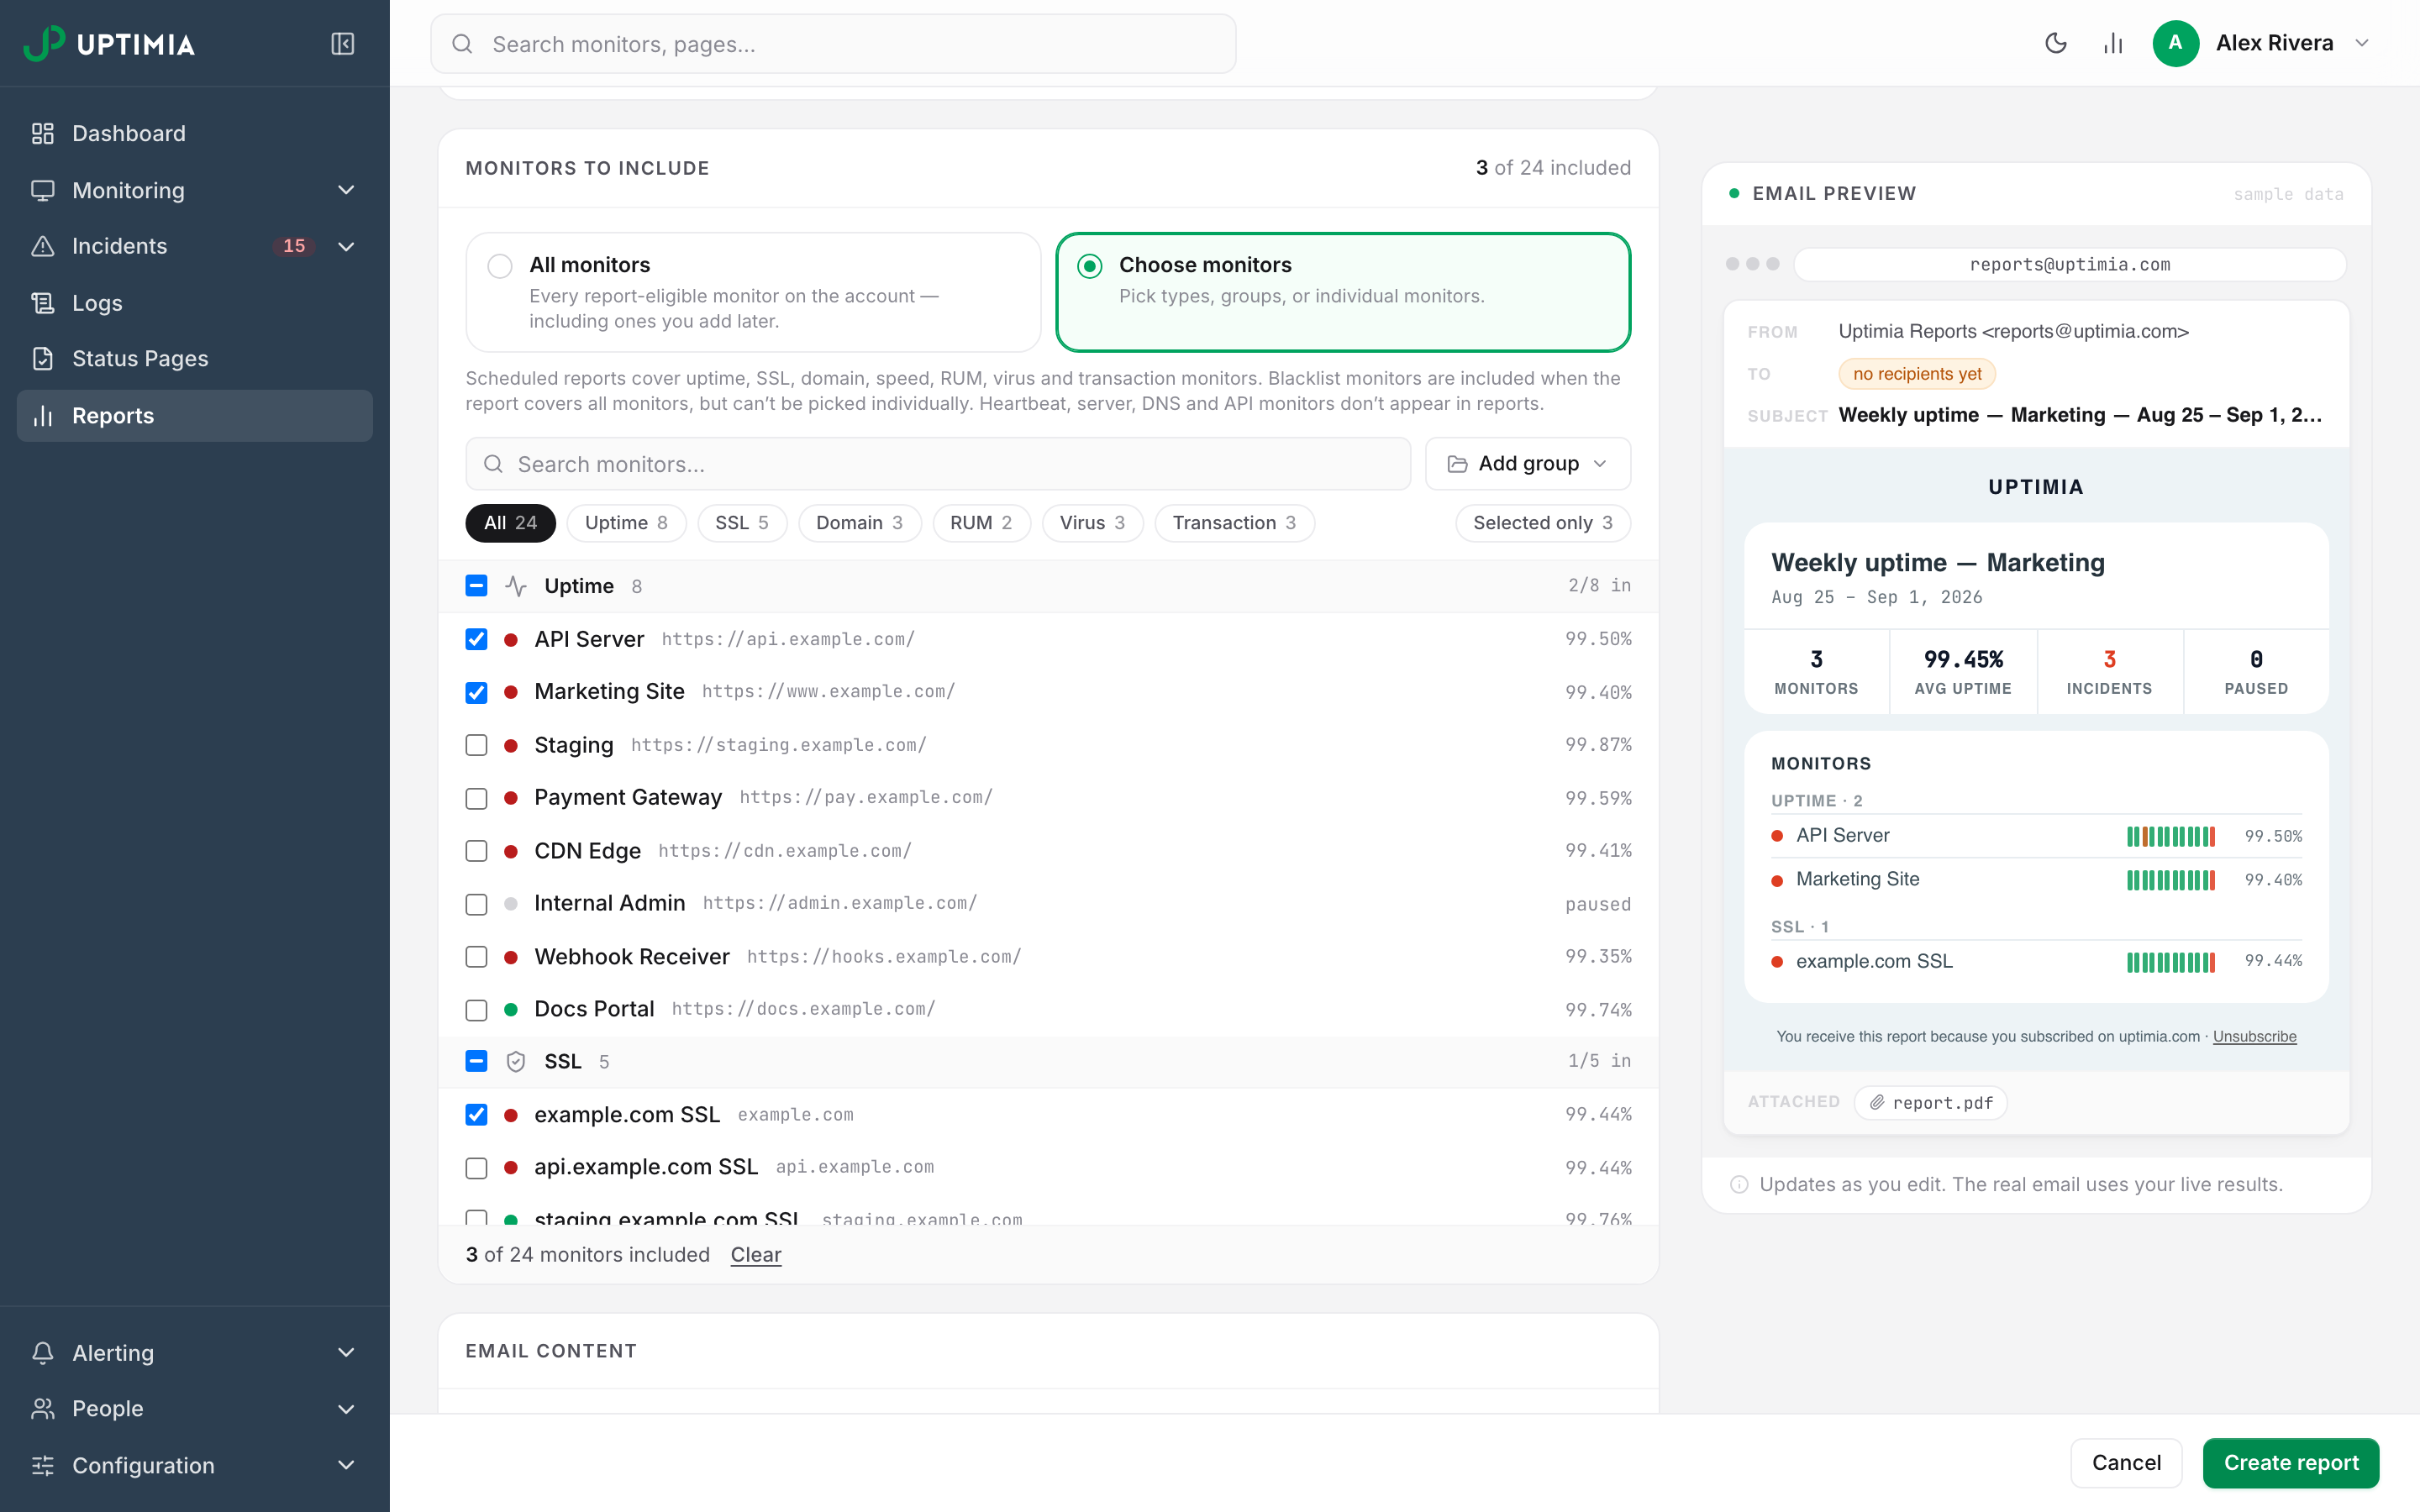Expand the Monitoring sidebar chevron
2420x1512 pixels.
pyautogui.click(x=346, y=190)
